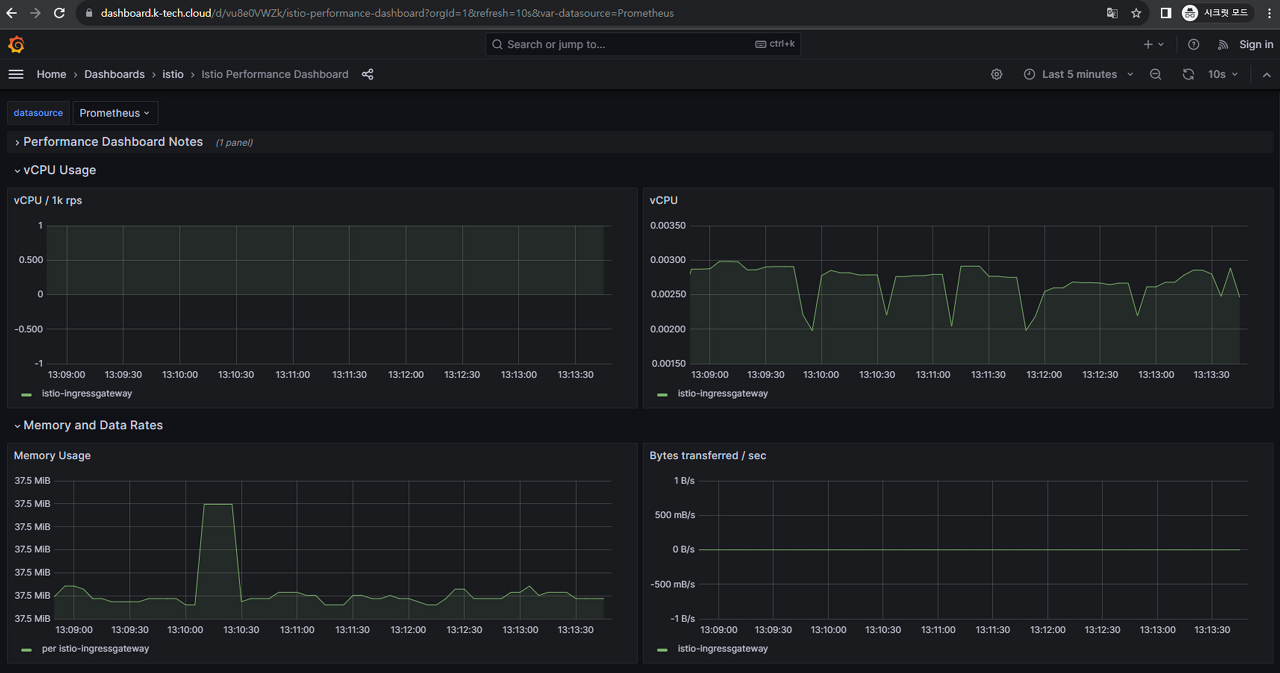Click the 500 mB/s axis label
The height and width of the screenshot is (673, 1280).
[675, 515]
